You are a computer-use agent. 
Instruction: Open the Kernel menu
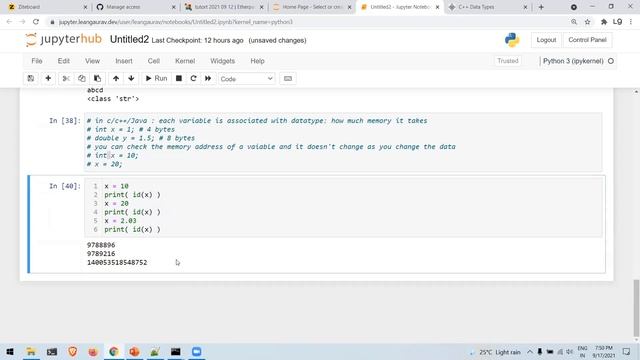pos(185,61)
